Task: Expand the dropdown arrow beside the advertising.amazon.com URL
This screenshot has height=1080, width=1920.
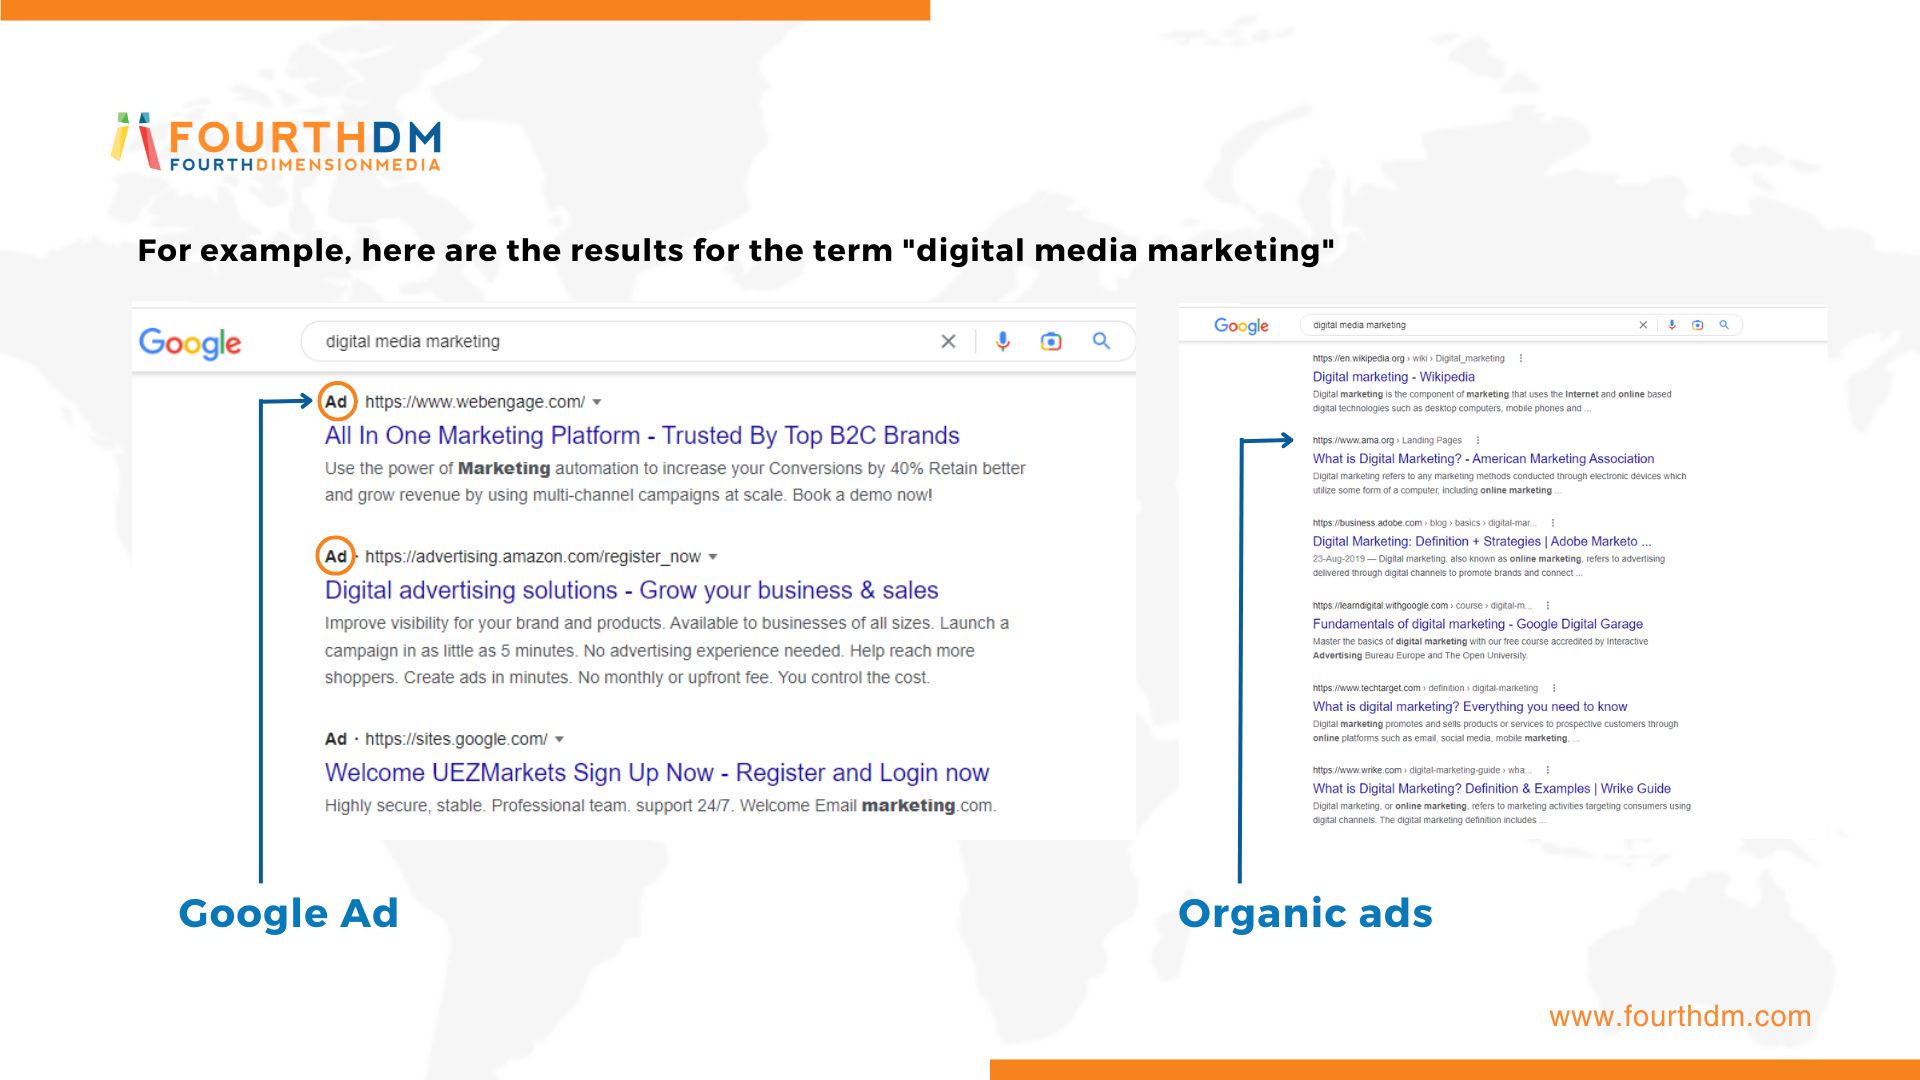Action: (x=713, y=557)
